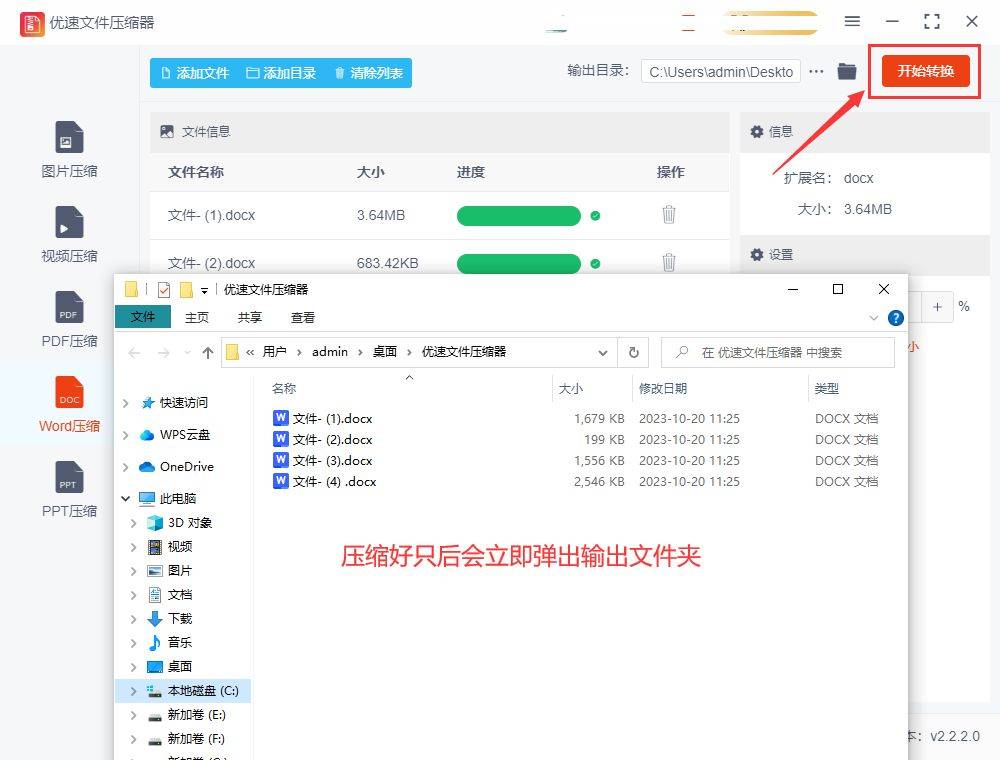
Task: Collapse 此电脑 in navigation tree
Action: pos(126,499)
